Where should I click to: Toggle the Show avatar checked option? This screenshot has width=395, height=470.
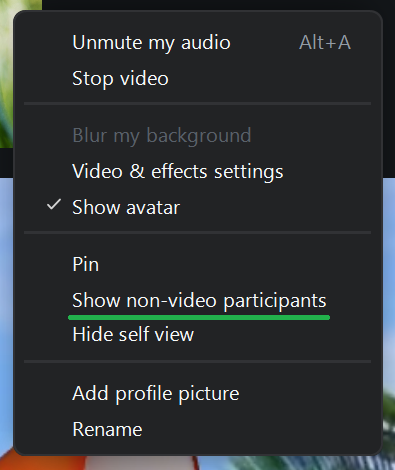click(x=198, y=207)
